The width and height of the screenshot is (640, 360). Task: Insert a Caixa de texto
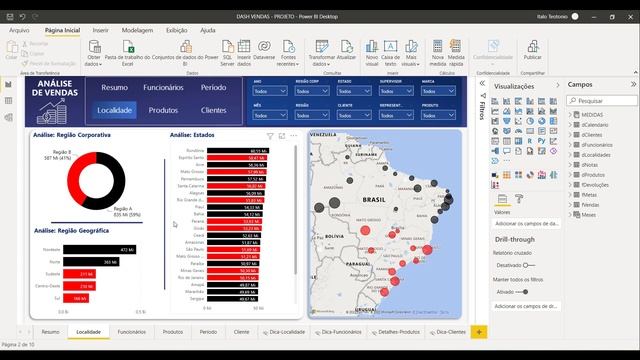pyautogui.click(x=391, y=53)
